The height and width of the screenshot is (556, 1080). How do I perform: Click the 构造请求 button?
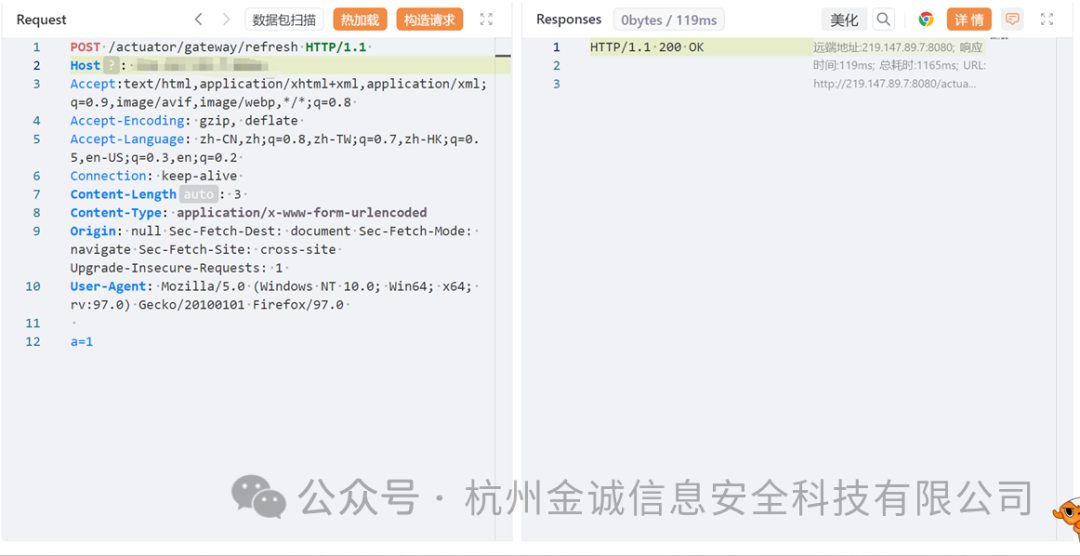pos(430,19)
